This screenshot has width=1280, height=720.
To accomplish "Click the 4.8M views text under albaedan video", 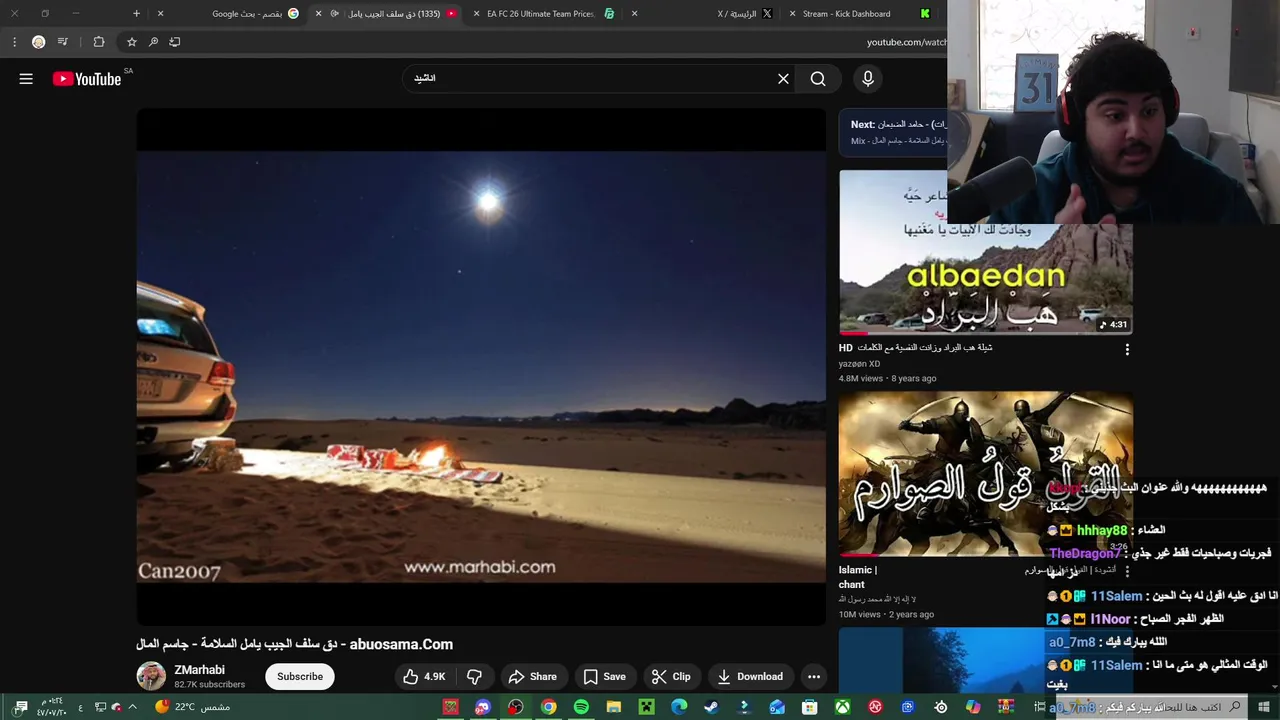I will click(861, 379).
